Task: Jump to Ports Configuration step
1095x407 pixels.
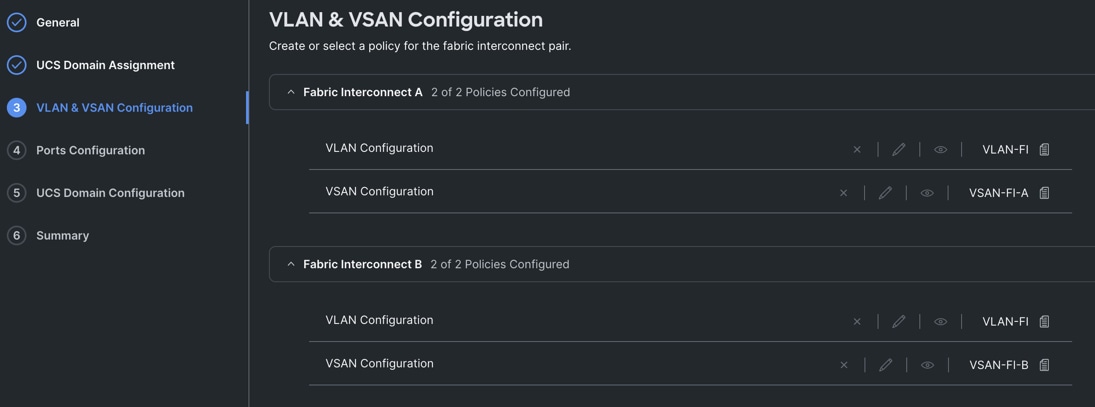Action: [90, 150]
